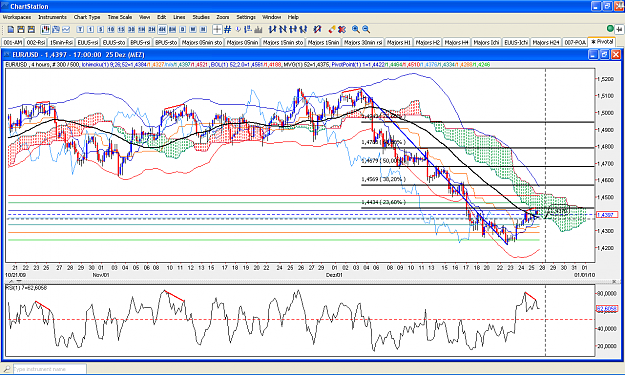Open the Help menu

pos(293,17)
